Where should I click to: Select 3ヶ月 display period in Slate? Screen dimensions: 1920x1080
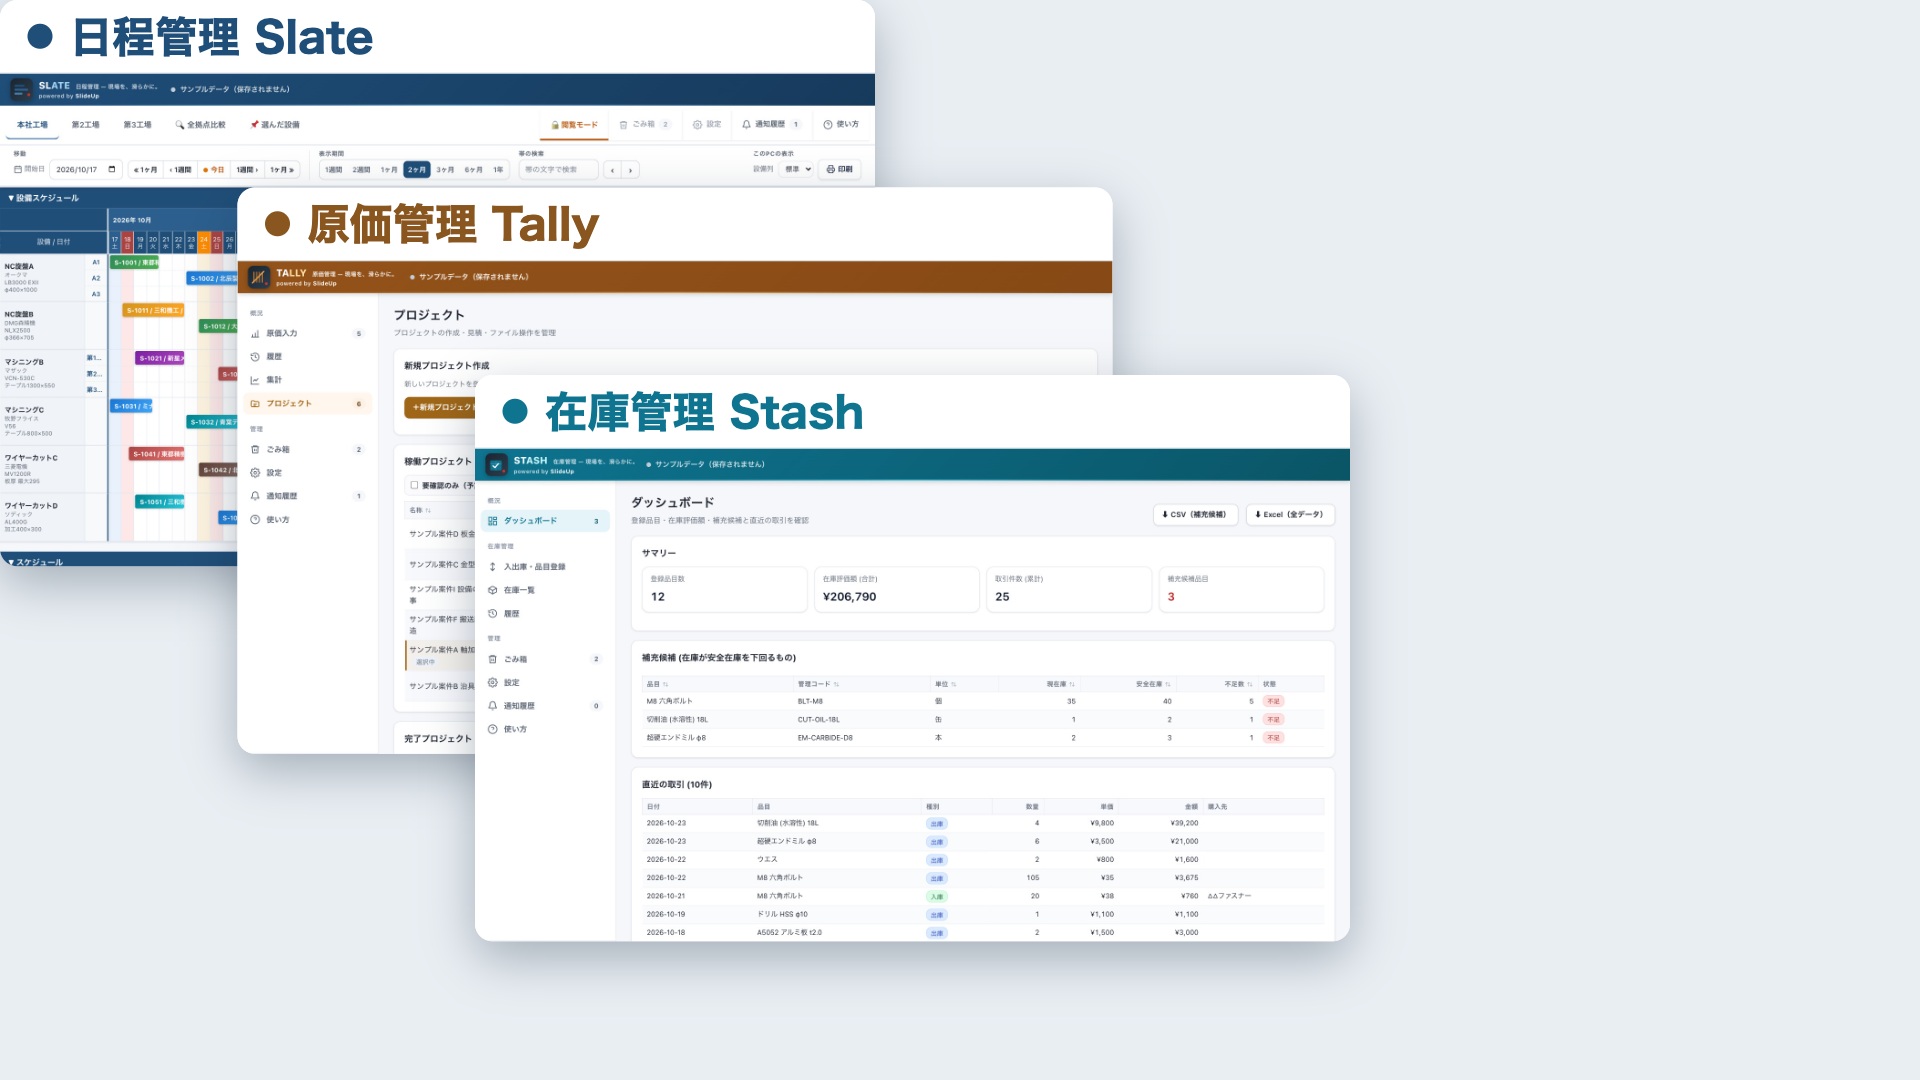pyautogui.click(x=445, y=170)
